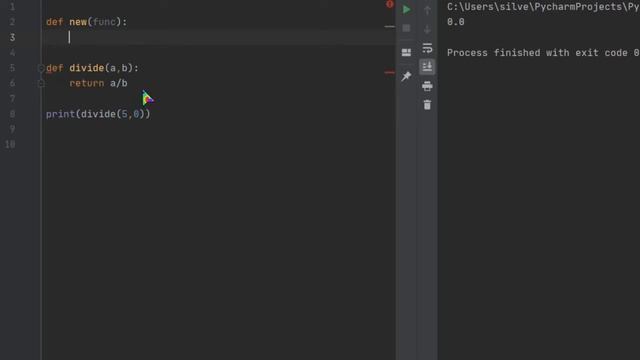
Task: Toggle Scroll to End in the console
Action: [427, 67]
